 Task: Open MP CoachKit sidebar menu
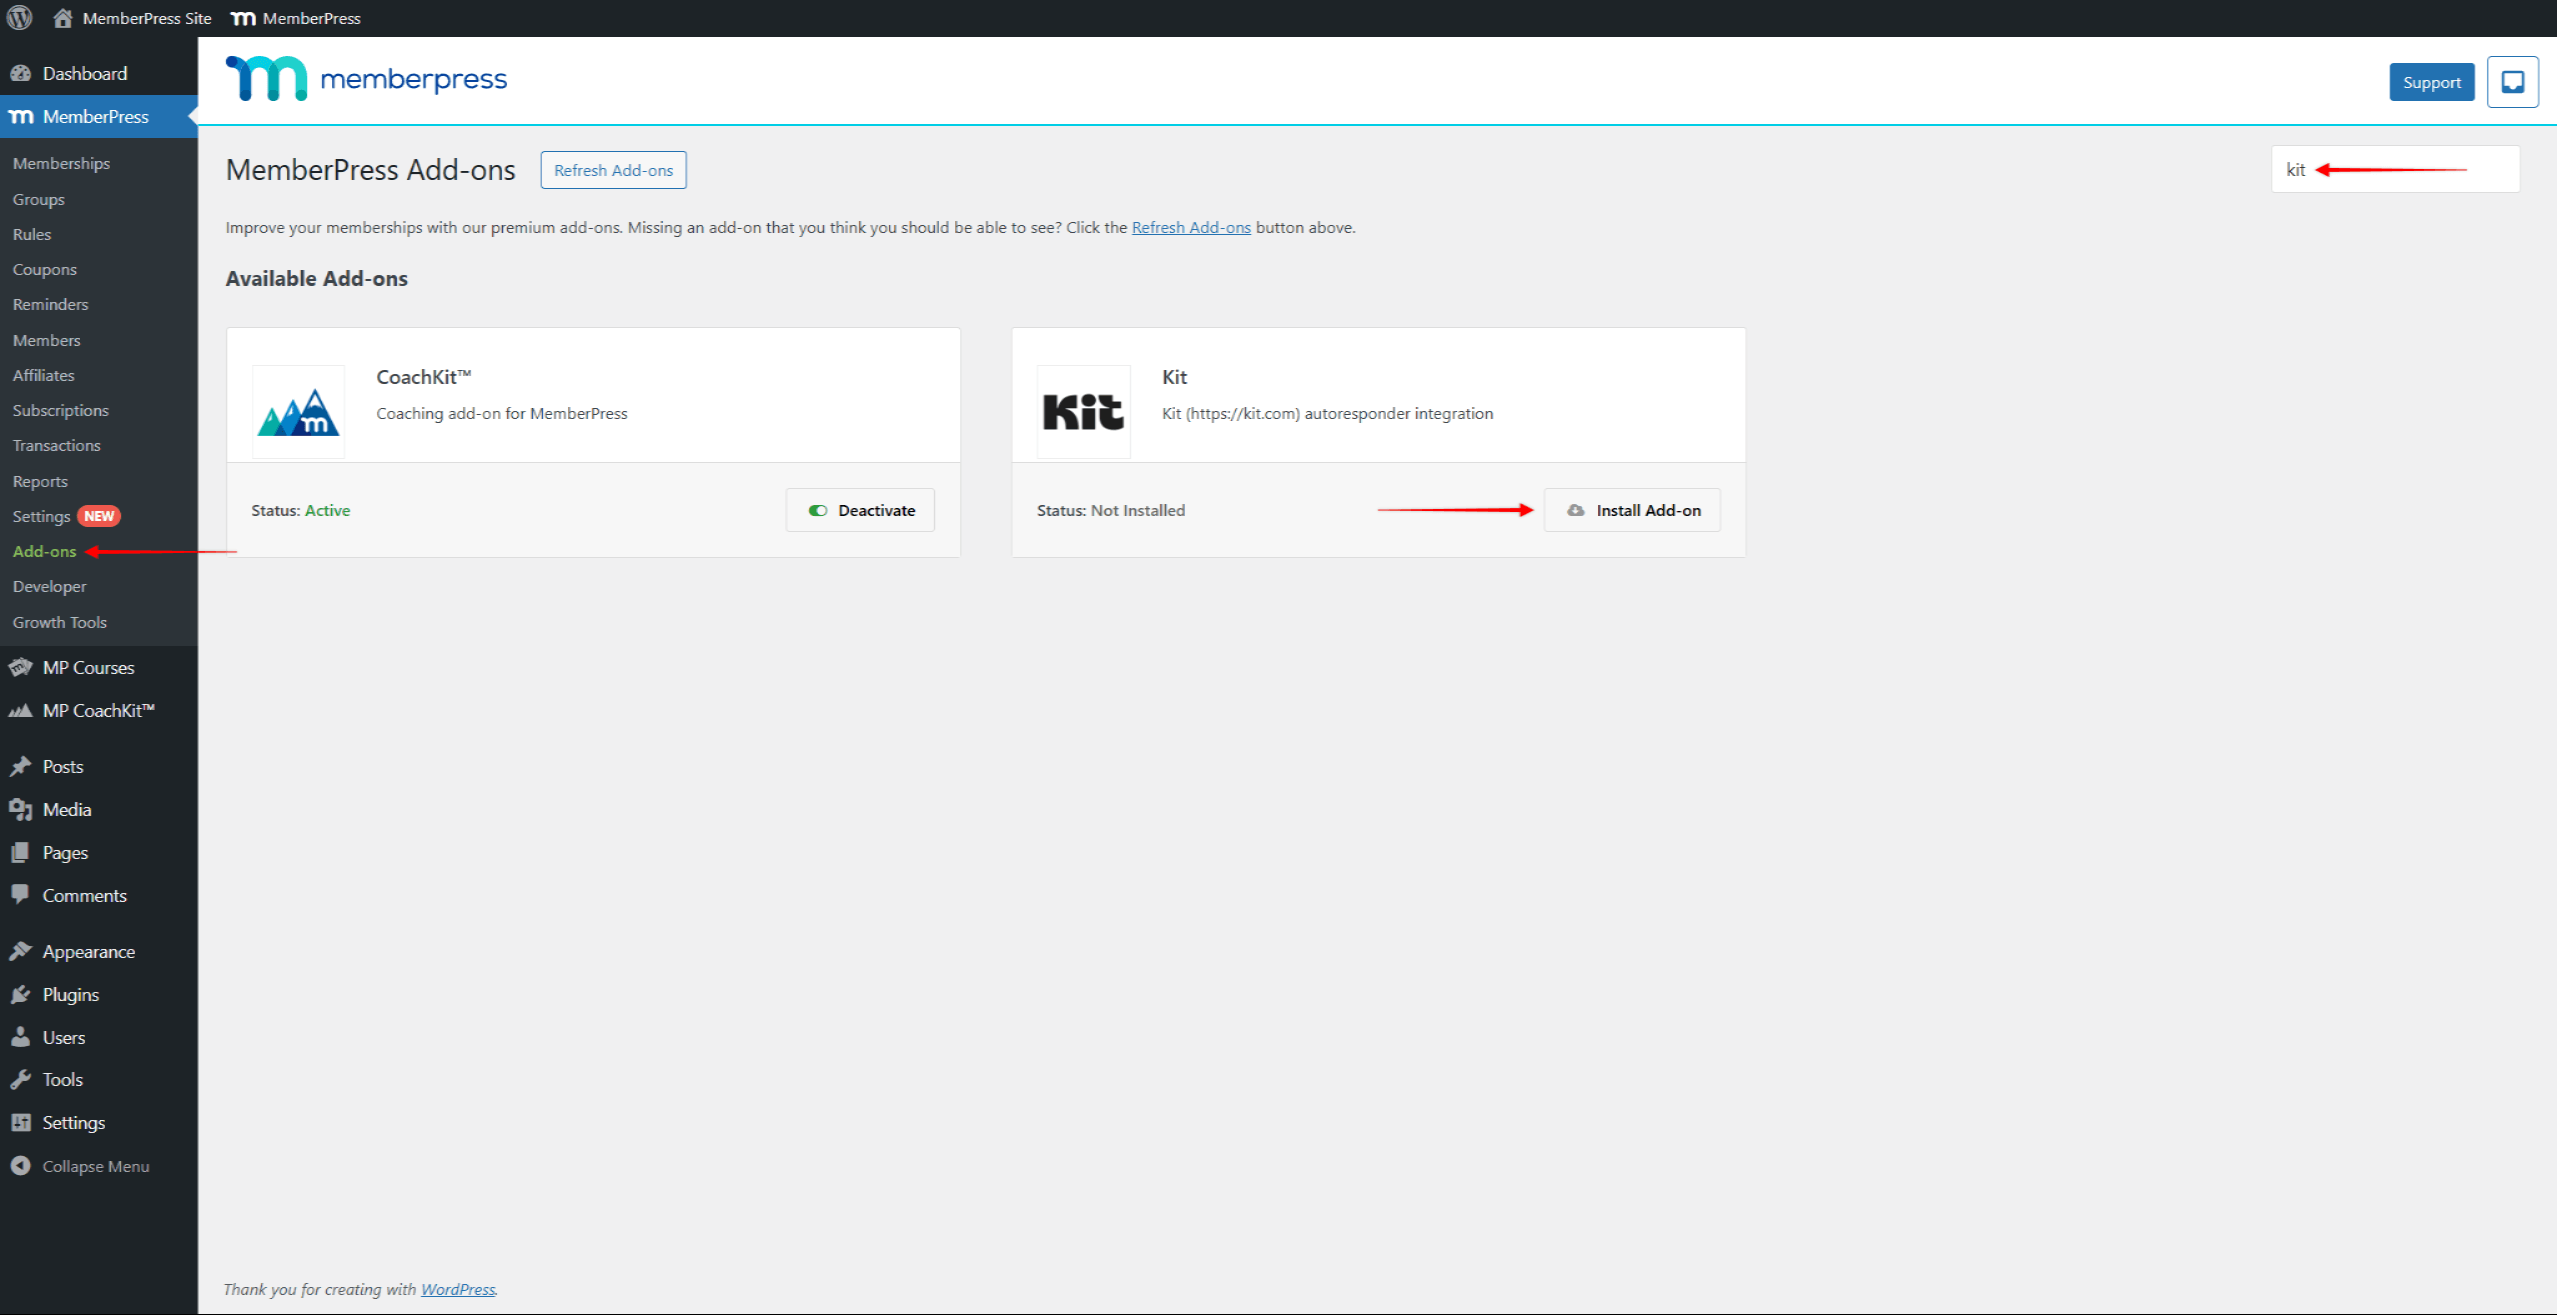click(x=98, y=710)
